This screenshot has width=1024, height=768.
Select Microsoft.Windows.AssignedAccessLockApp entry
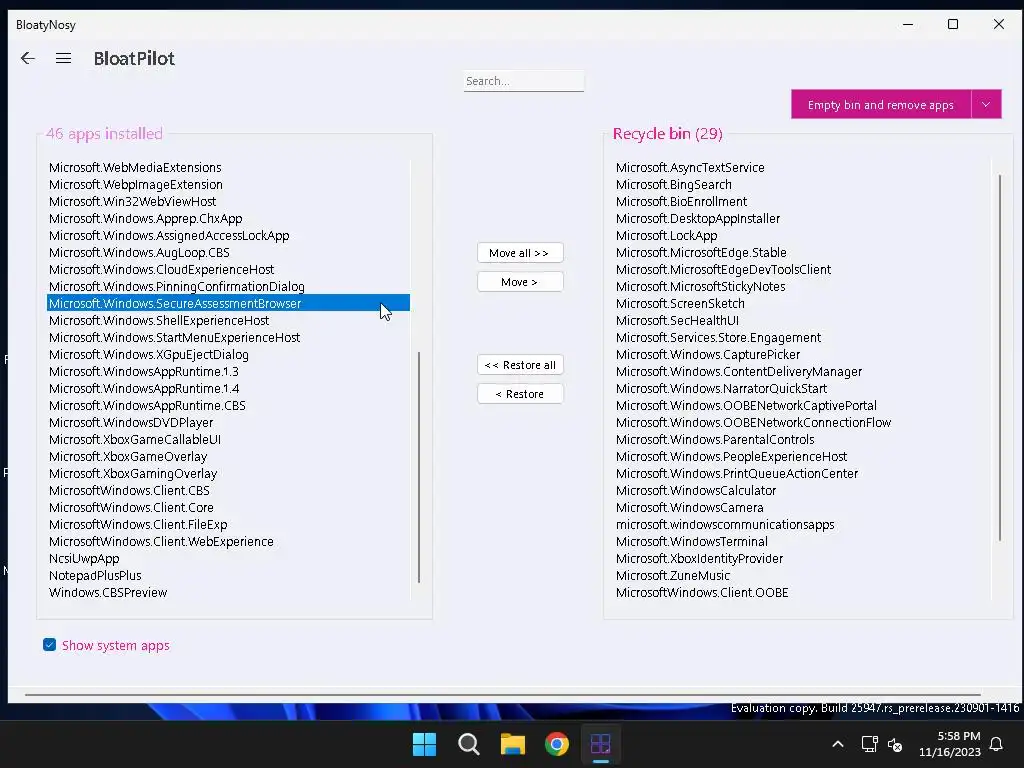(x=228, y=235)
